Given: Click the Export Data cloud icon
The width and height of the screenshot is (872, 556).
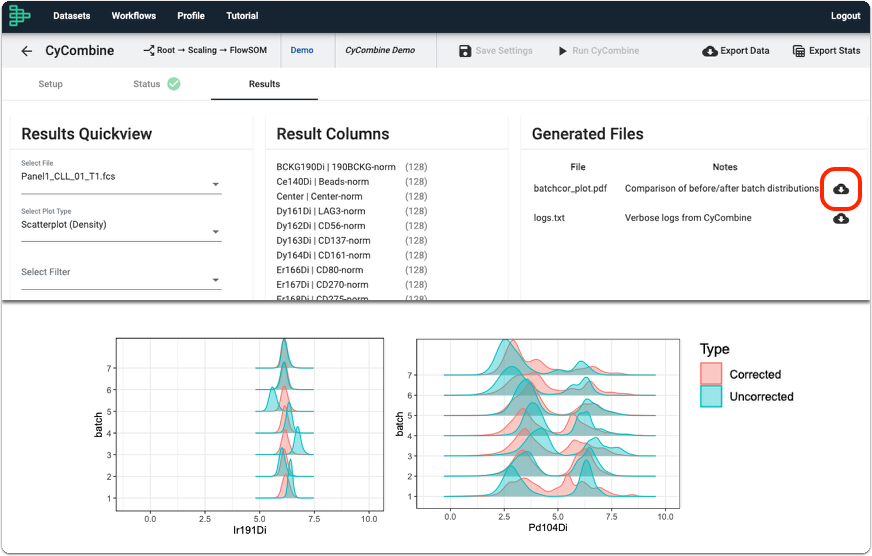Looking at the screenshot, I should 710,51.
